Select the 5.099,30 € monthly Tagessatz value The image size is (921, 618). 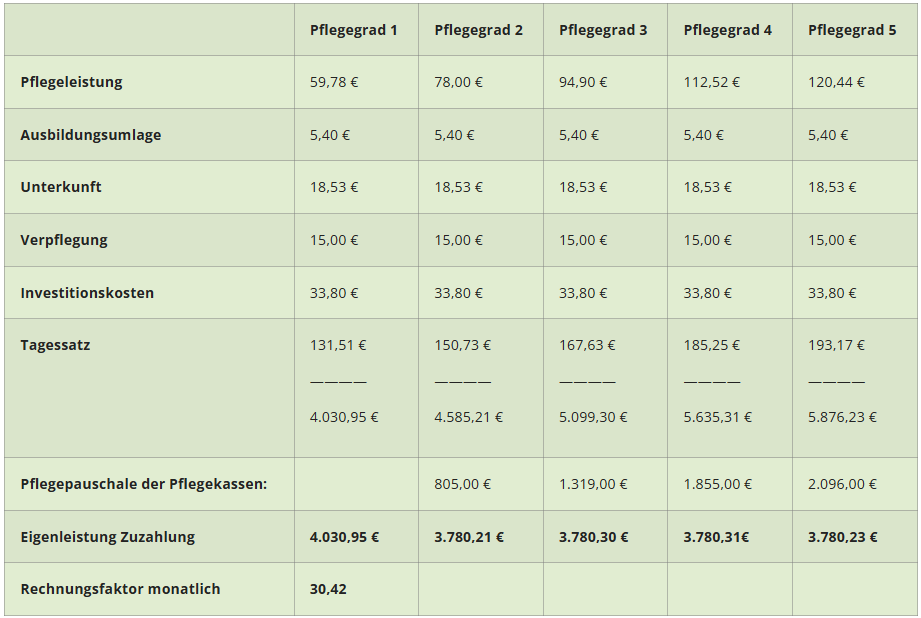click(x=593, y=417)
